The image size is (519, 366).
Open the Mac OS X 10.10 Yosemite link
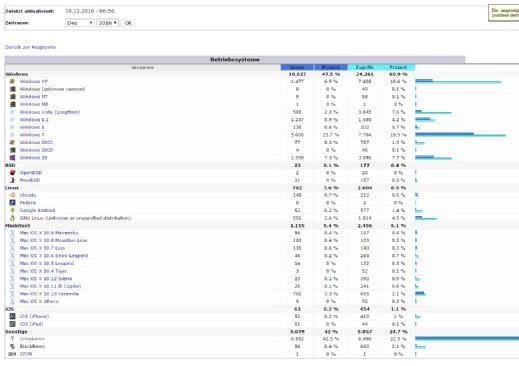(49, 294)
